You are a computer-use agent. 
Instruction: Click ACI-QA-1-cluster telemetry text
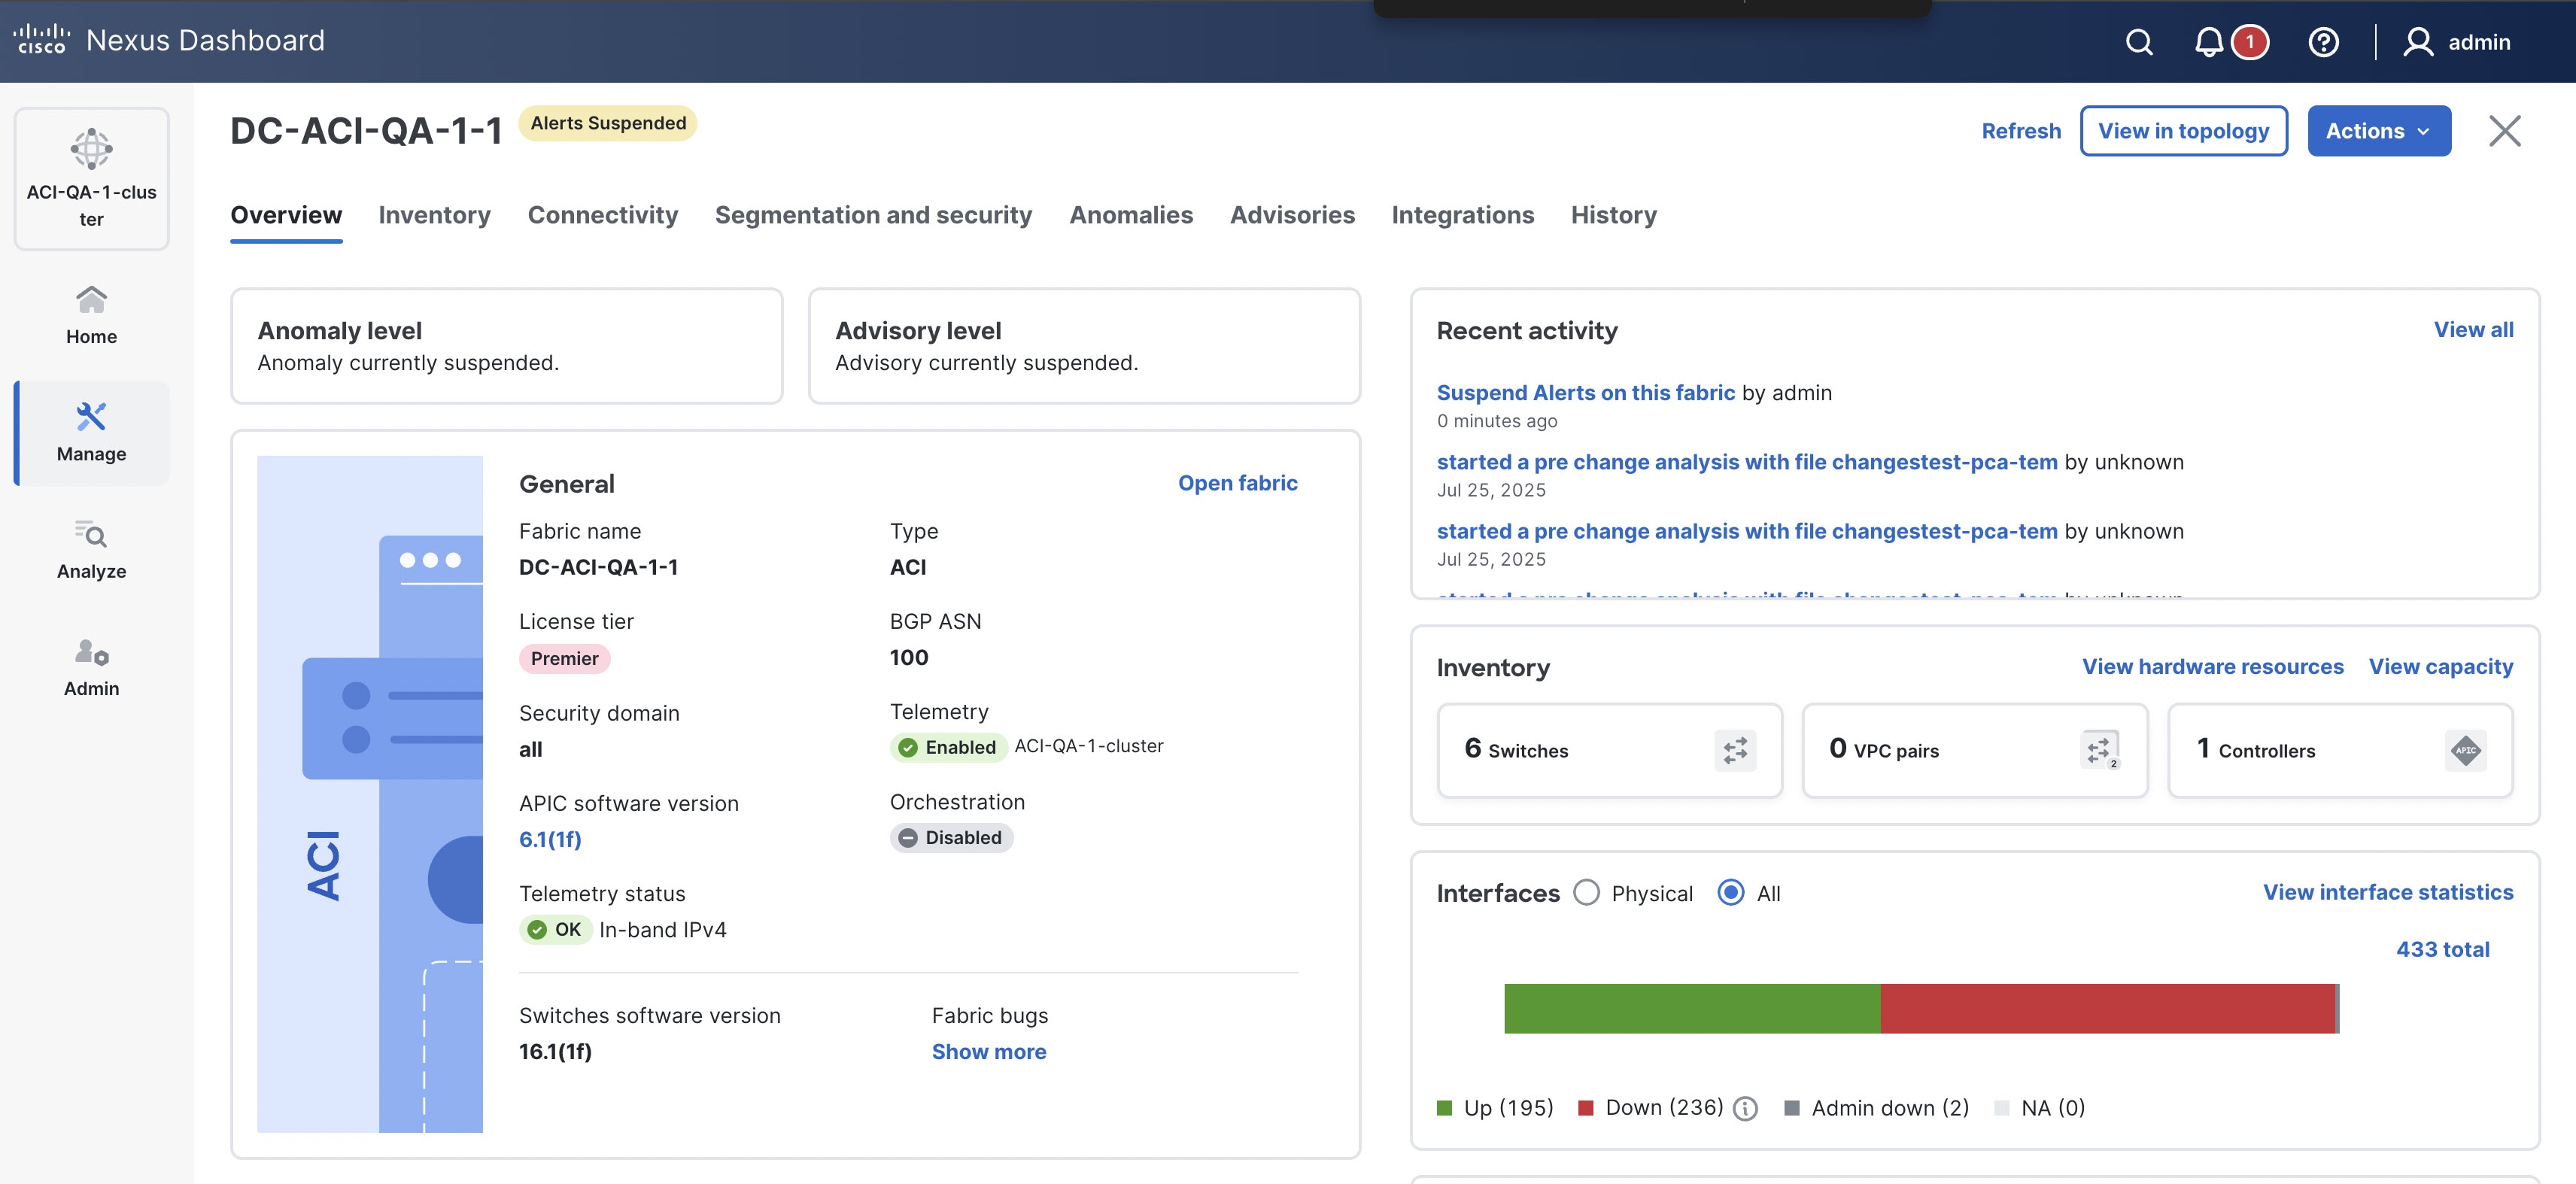point(1089,746)
